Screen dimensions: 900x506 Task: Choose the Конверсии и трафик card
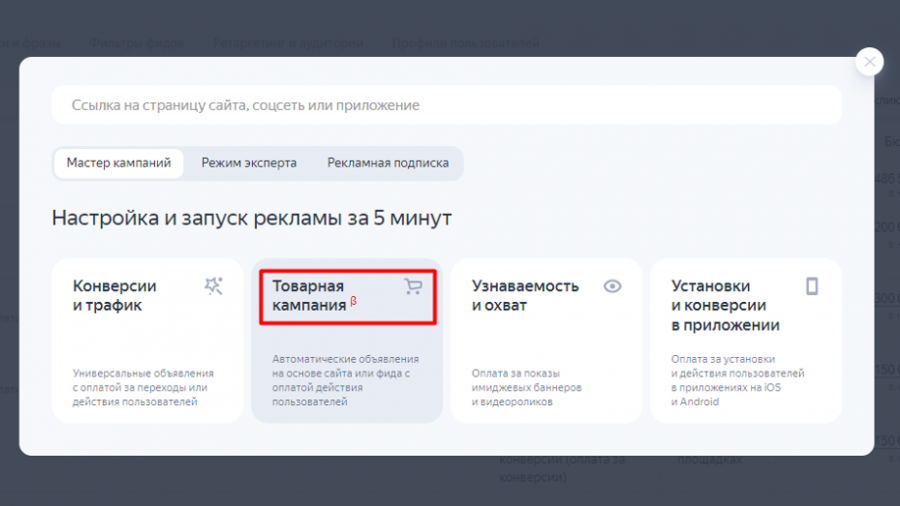[148, 341]
